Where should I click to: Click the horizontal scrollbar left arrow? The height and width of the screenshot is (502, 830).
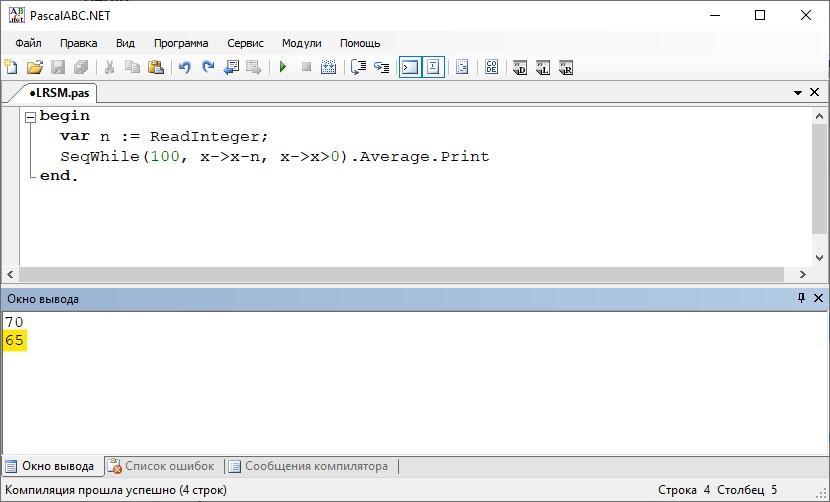(x=10, y=274)
